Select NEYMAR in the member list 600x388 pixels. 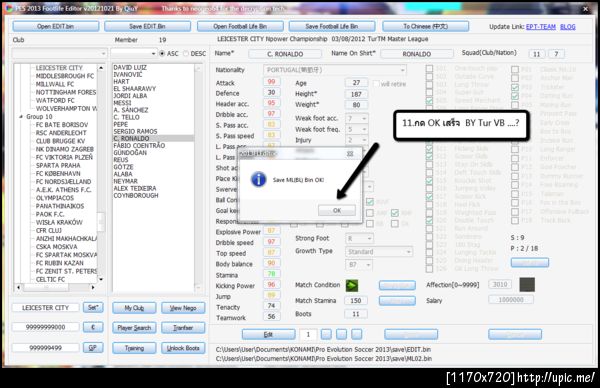(125, 181)
